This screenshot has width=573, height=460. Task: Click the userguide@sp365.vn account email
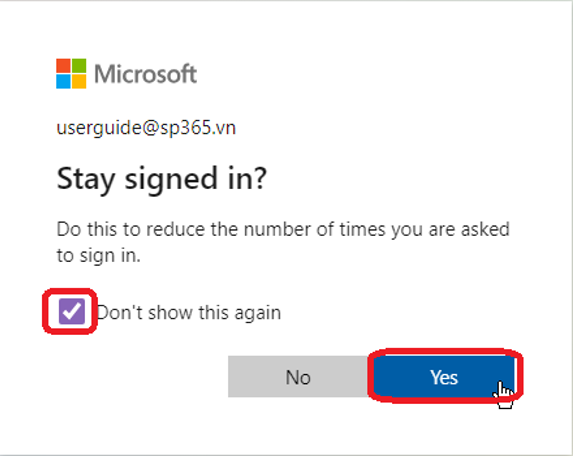point(146,128)
